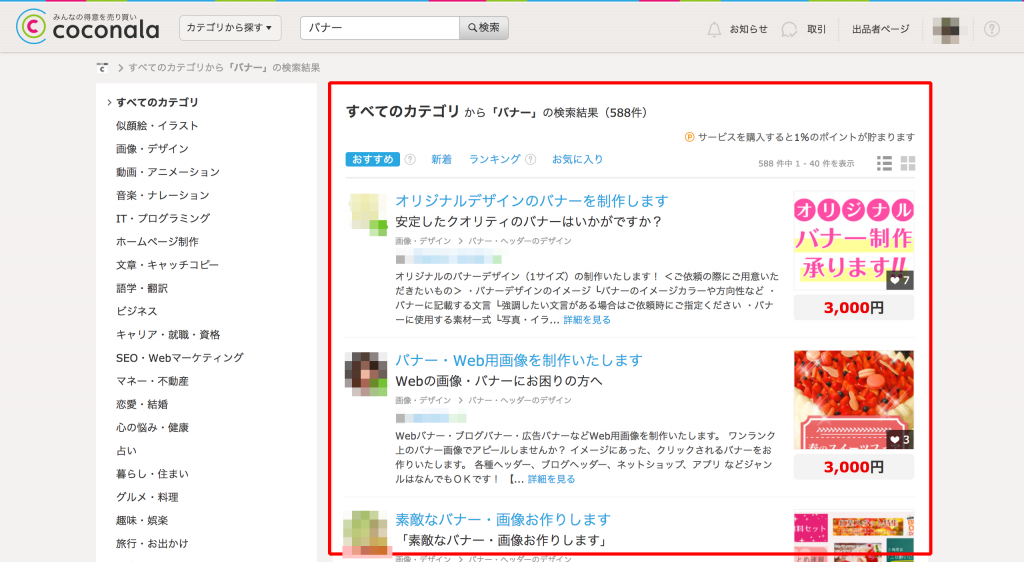This screenshot has width=1024, height=562.
Task: Choose 恋愛・結婚 category
Action: pos(142,405)
